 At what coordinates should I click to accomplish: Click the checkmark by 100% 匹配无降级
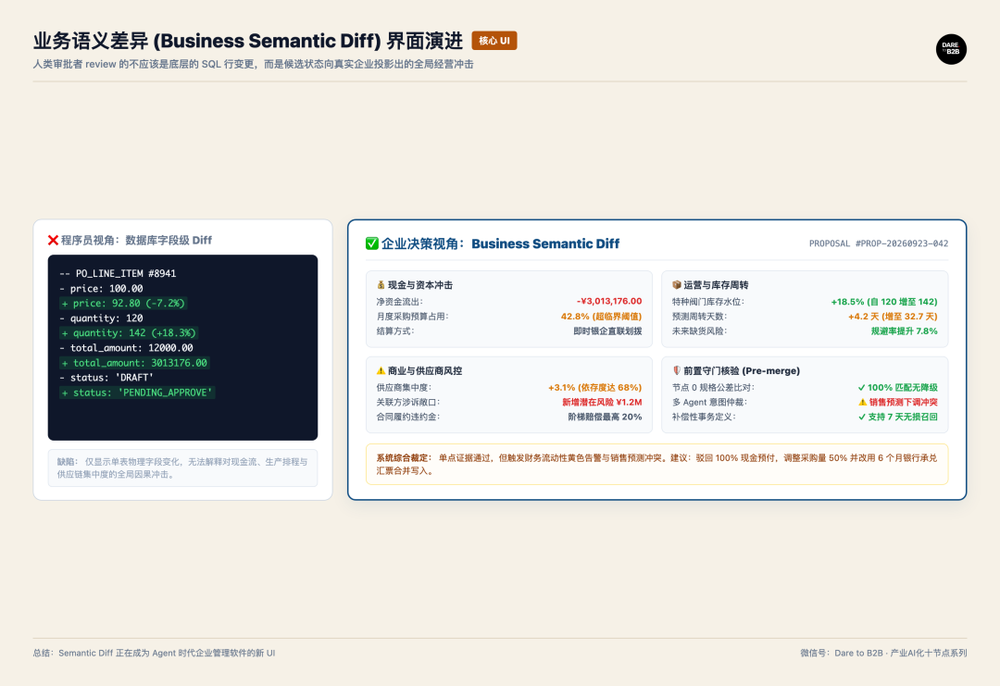(862, 388)
